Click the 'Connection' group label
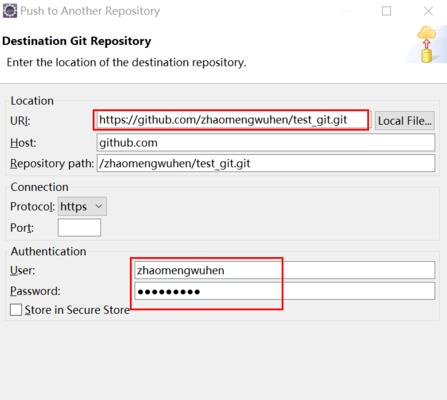The height and width of the screenshot is (400, 447). (40, 187)
